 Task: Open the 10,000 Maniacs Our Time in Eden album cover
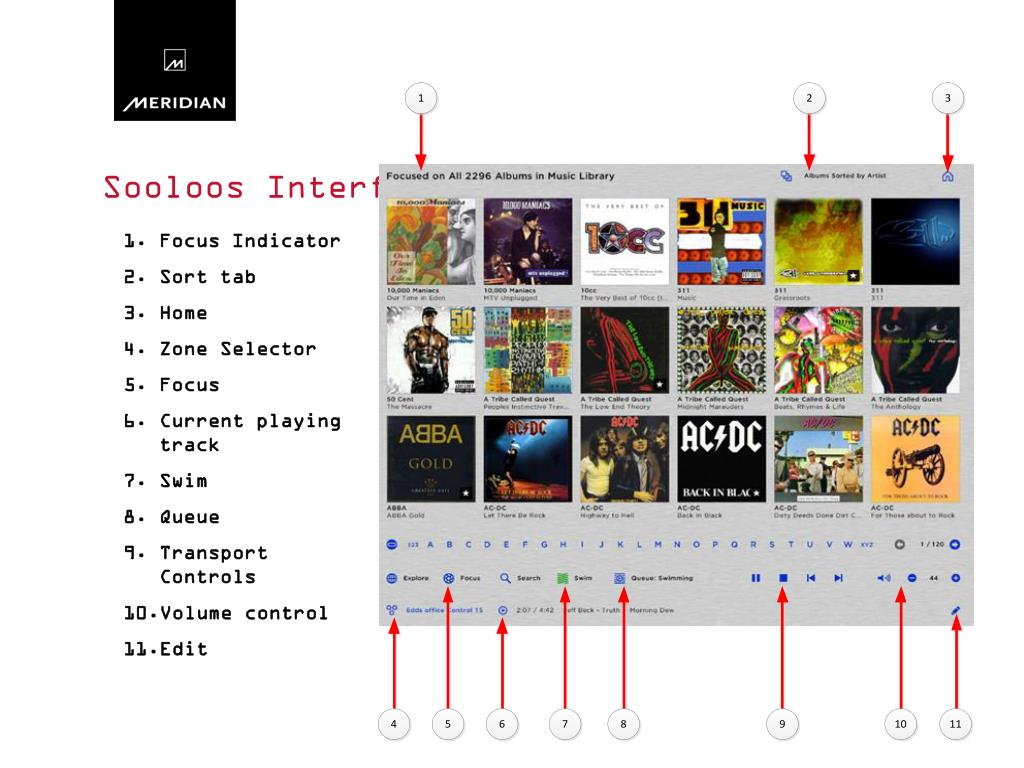[431, 242]
